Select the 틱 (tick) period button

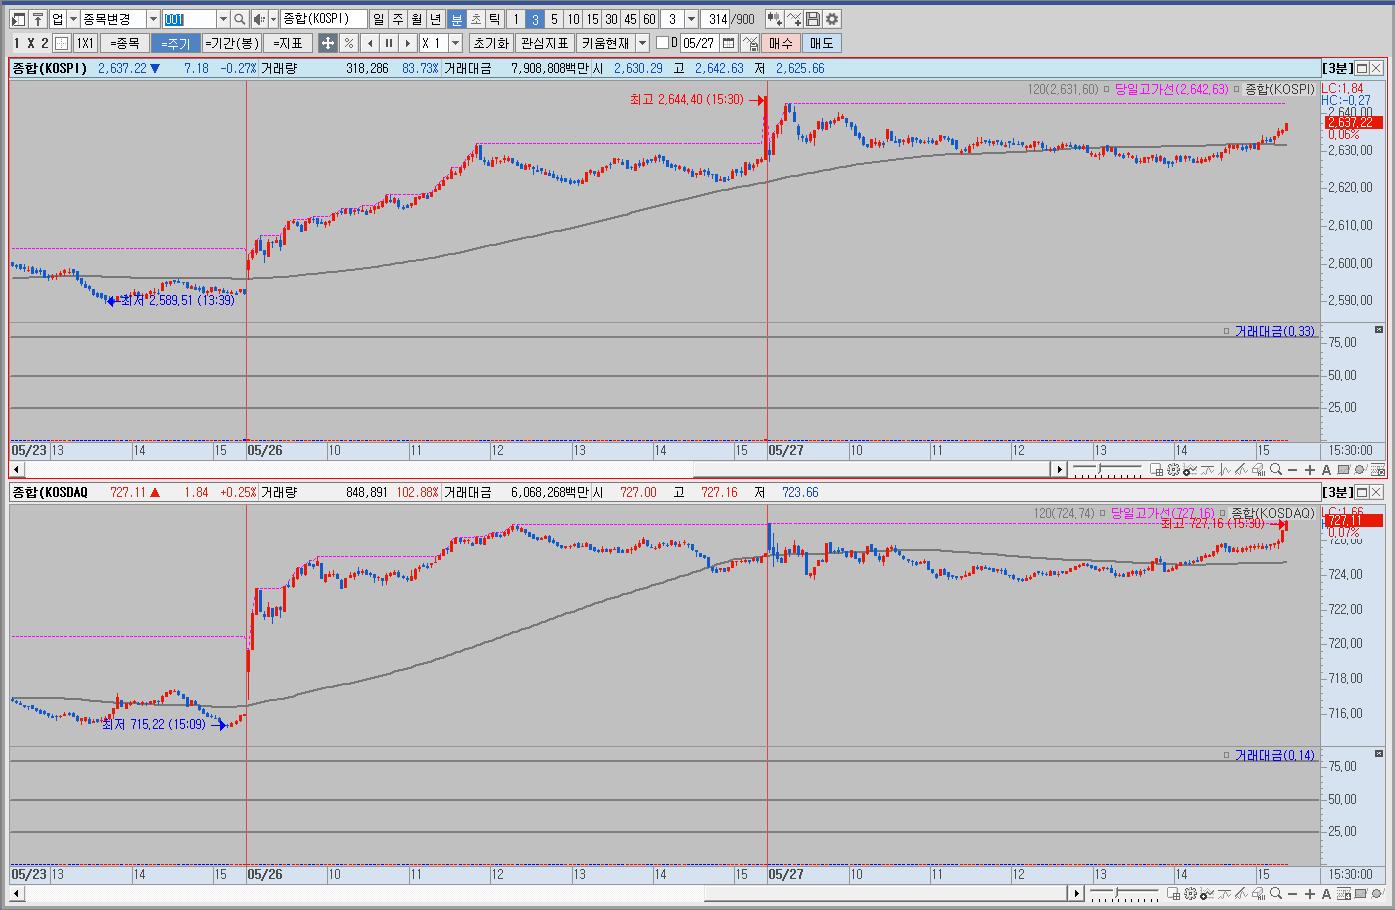tap(495, 19)
